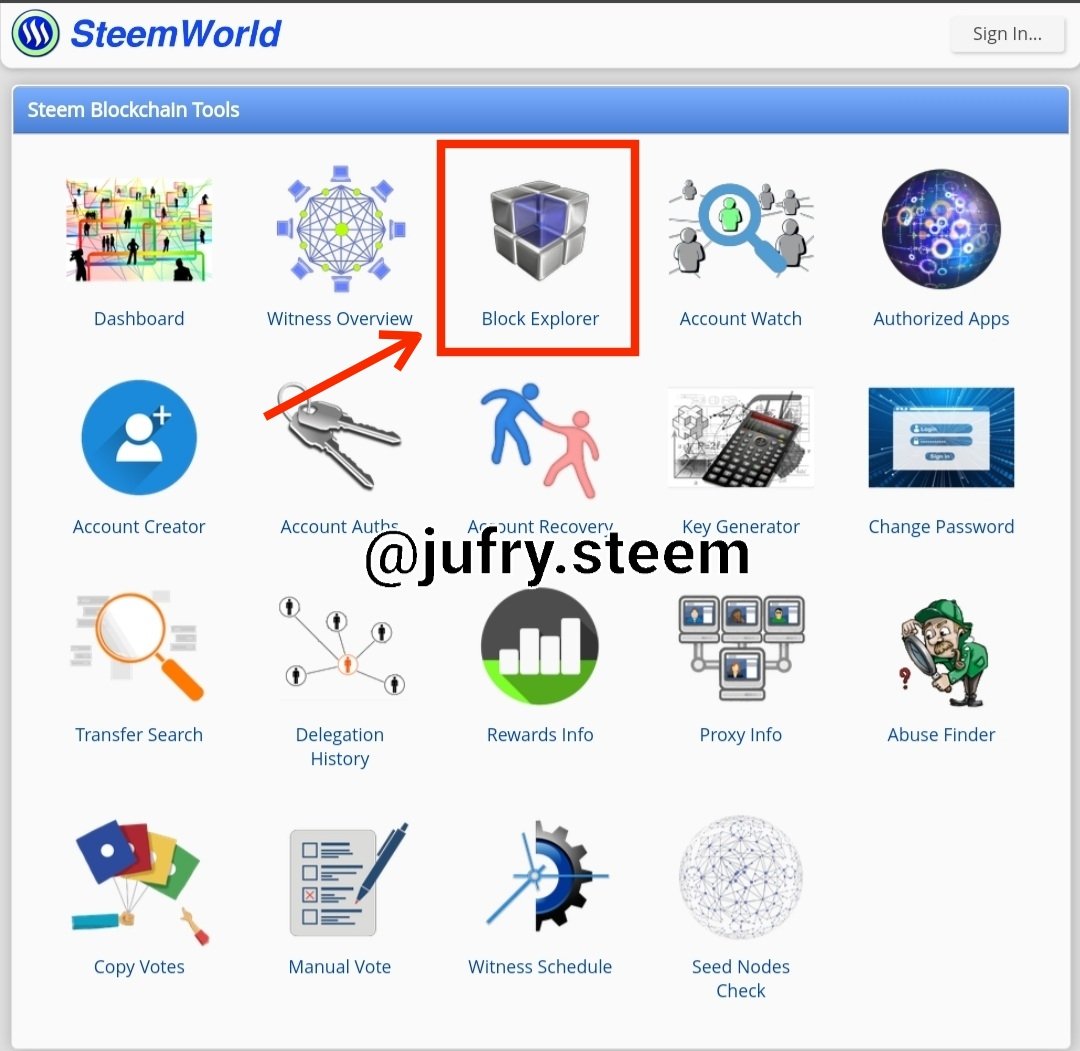Click the Change Password login-screen icon

[x=941, y=437]
